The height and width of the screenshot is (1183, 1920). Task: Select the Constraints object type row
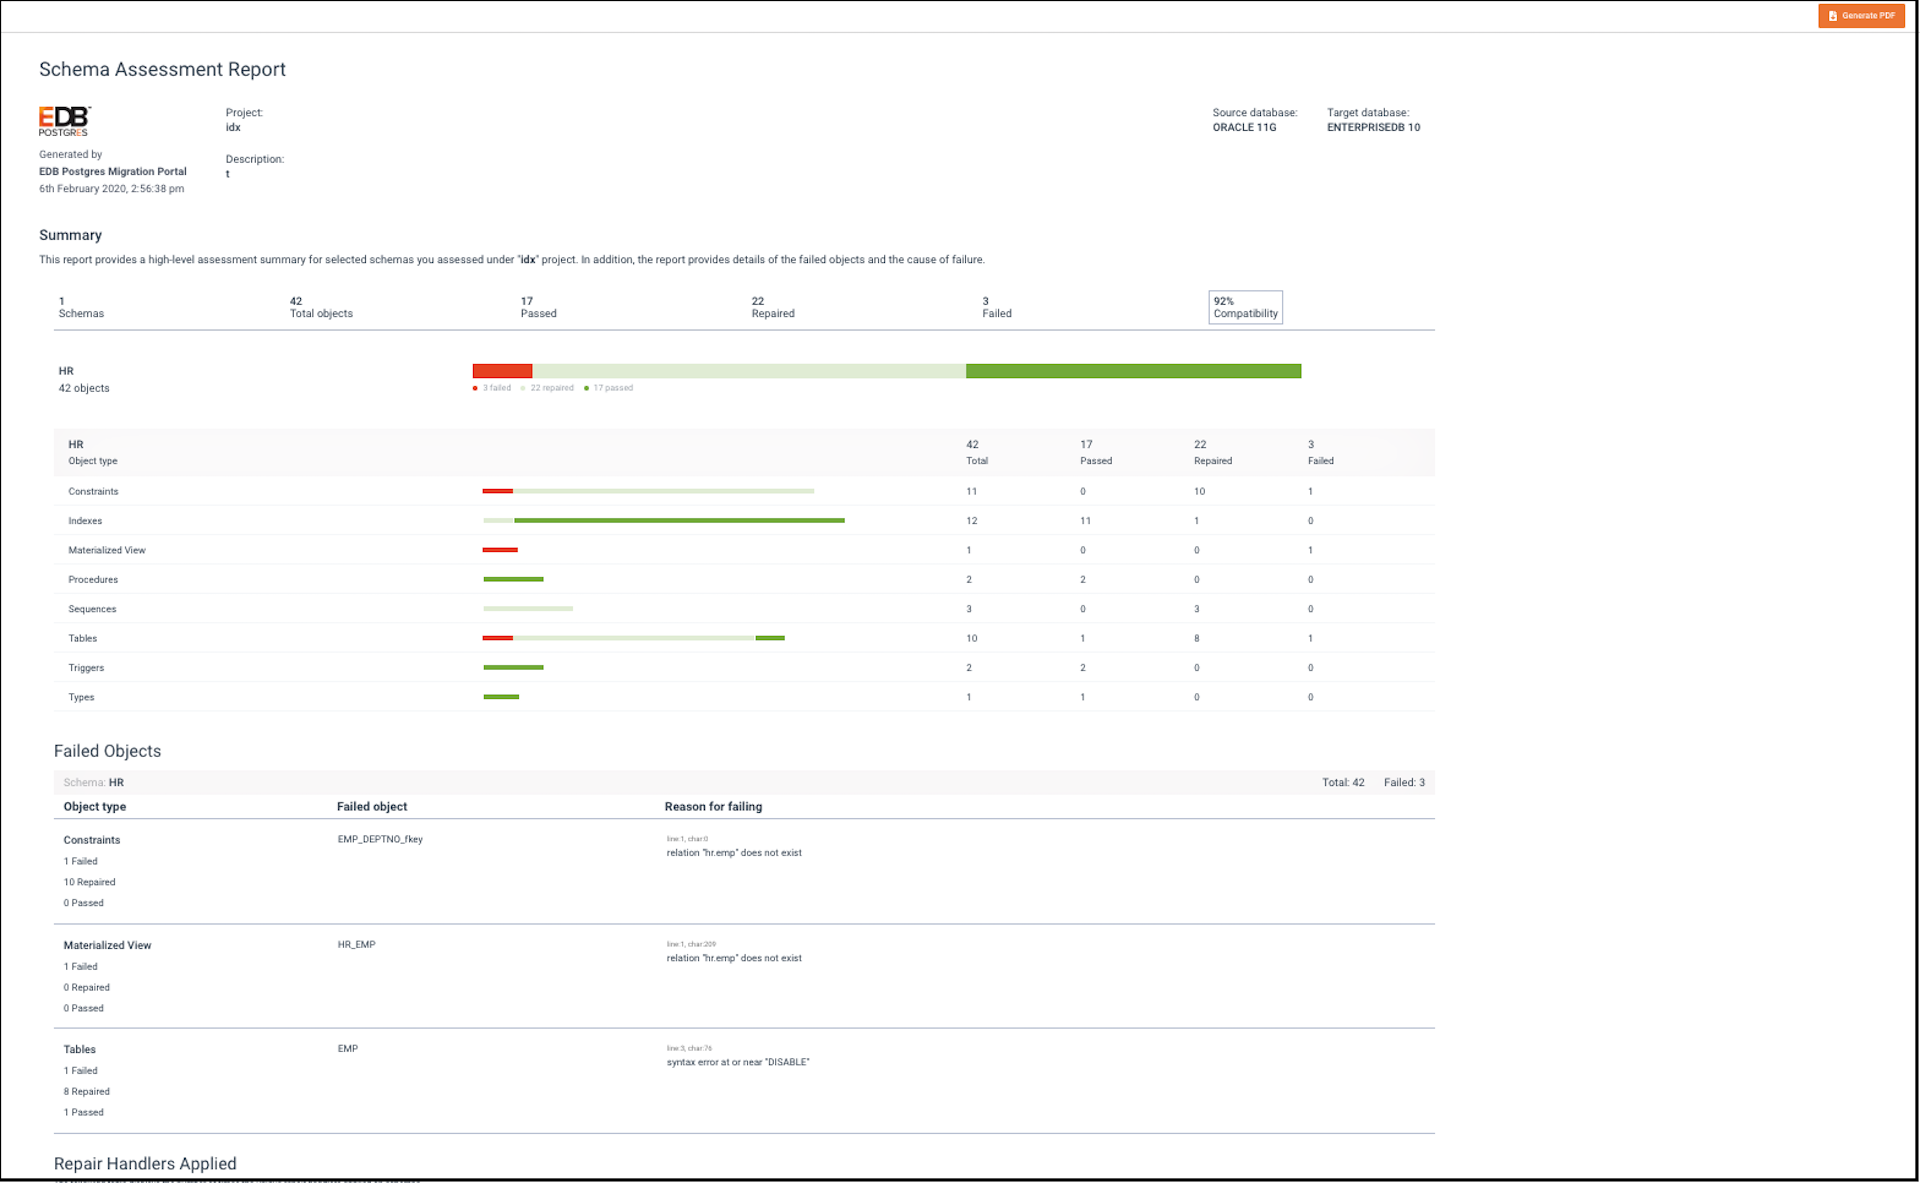[744, 491]
